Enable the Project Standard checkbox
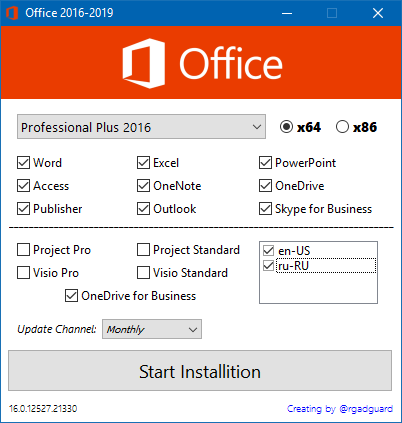 pos(143,250)
